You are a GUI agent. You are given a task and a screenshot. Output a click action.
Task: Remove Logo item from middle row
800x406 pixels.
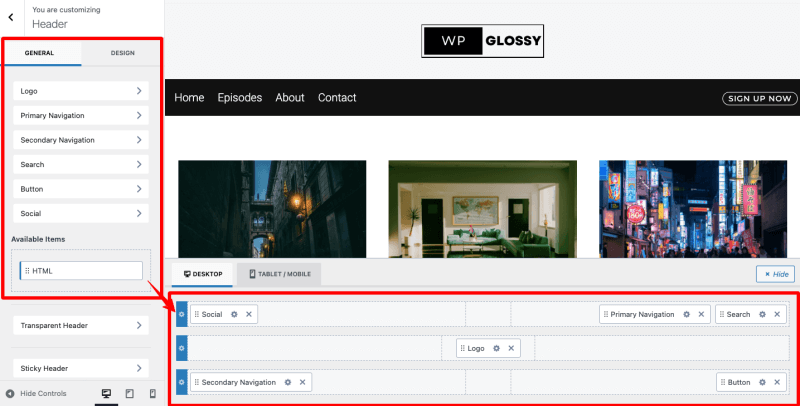tap(511, 348)
